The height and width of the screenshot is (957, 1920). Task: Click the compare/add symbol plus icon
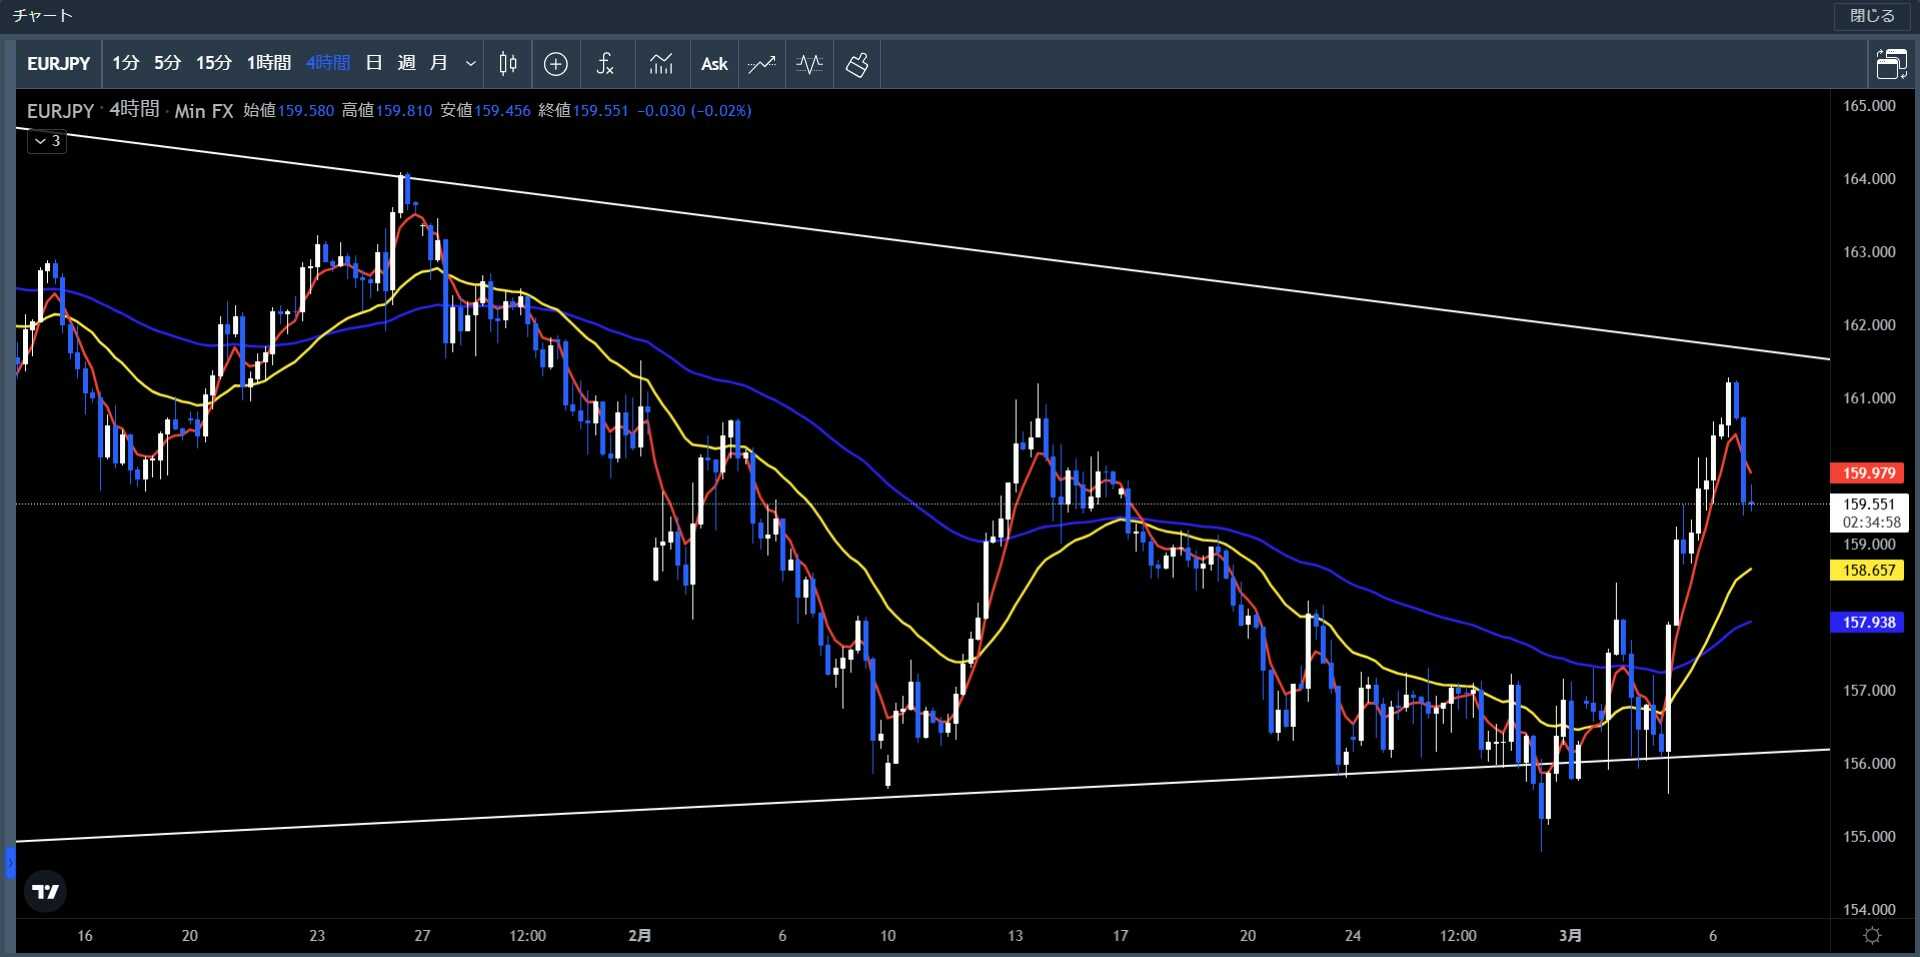click(x=556, y=64)
